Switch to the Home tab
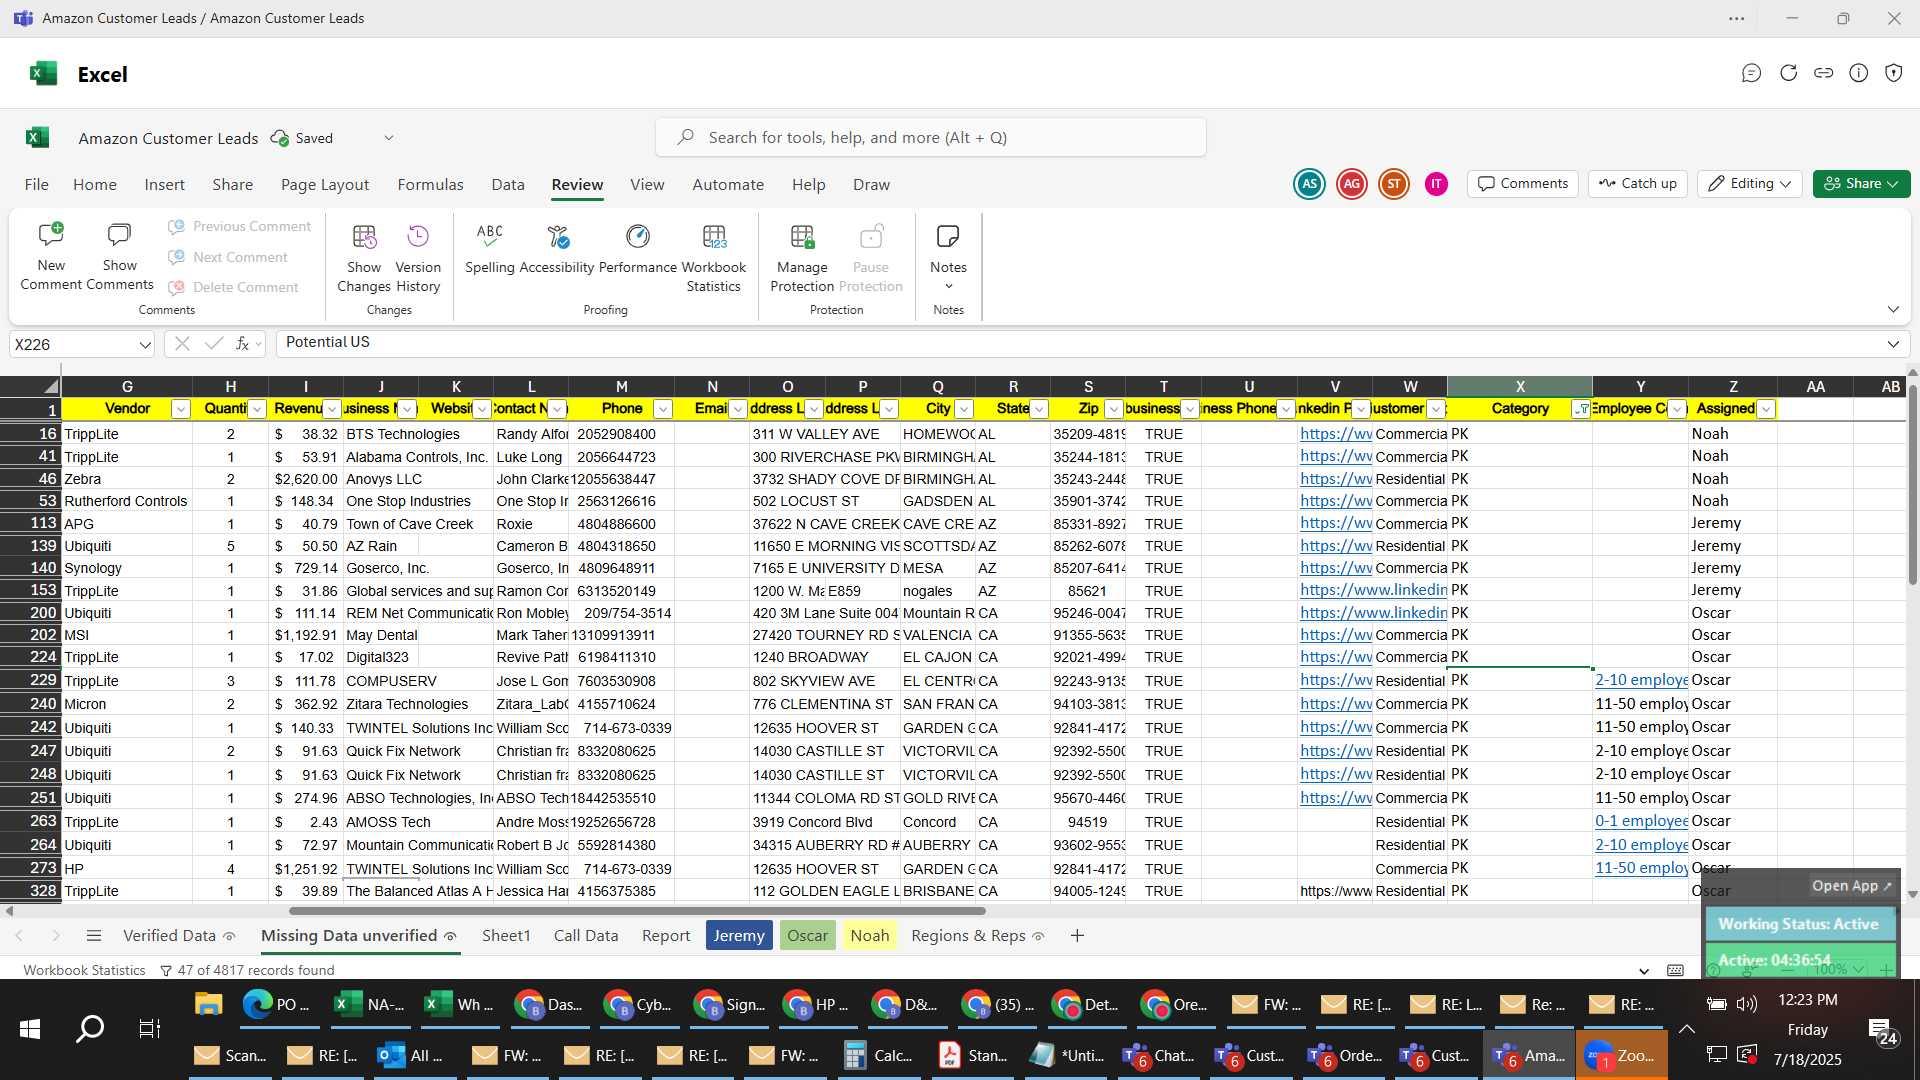The image size is (1920, 1080). (x=95, y=185)
